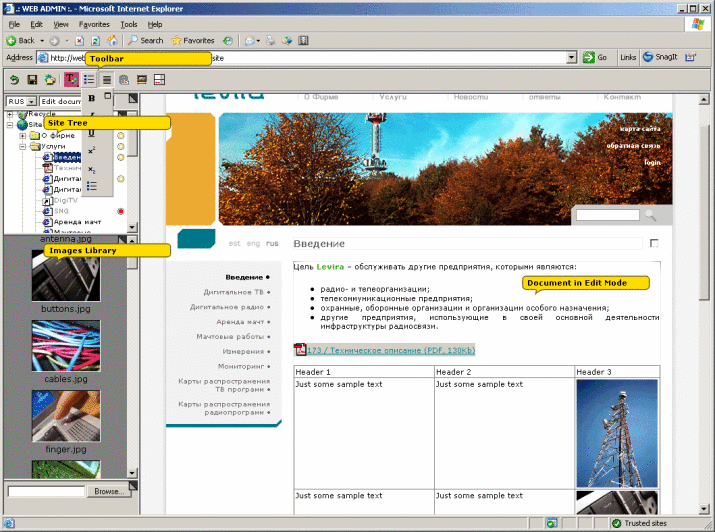The width and height of the screenshot is (715, 532).
Task: Click the publish globe icon in the editor toolbar
Action: [50, 80]
